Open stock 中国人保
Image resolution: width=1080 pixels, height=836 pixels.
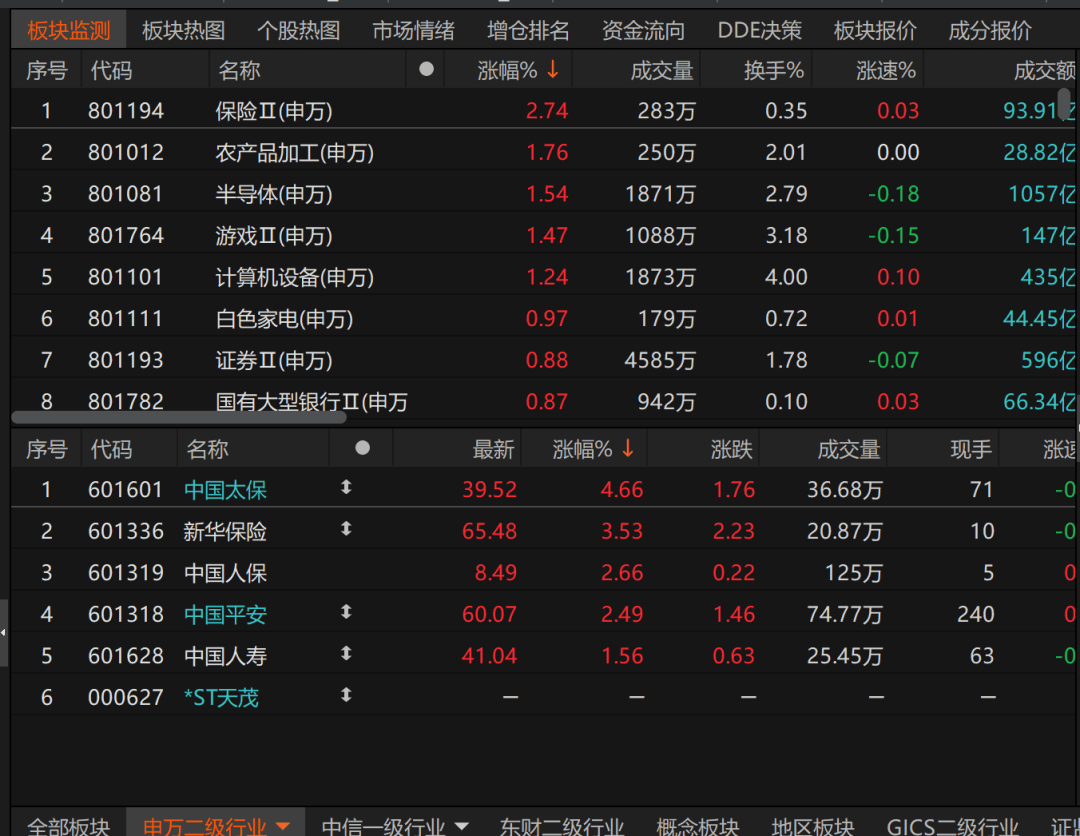point(225,573)
